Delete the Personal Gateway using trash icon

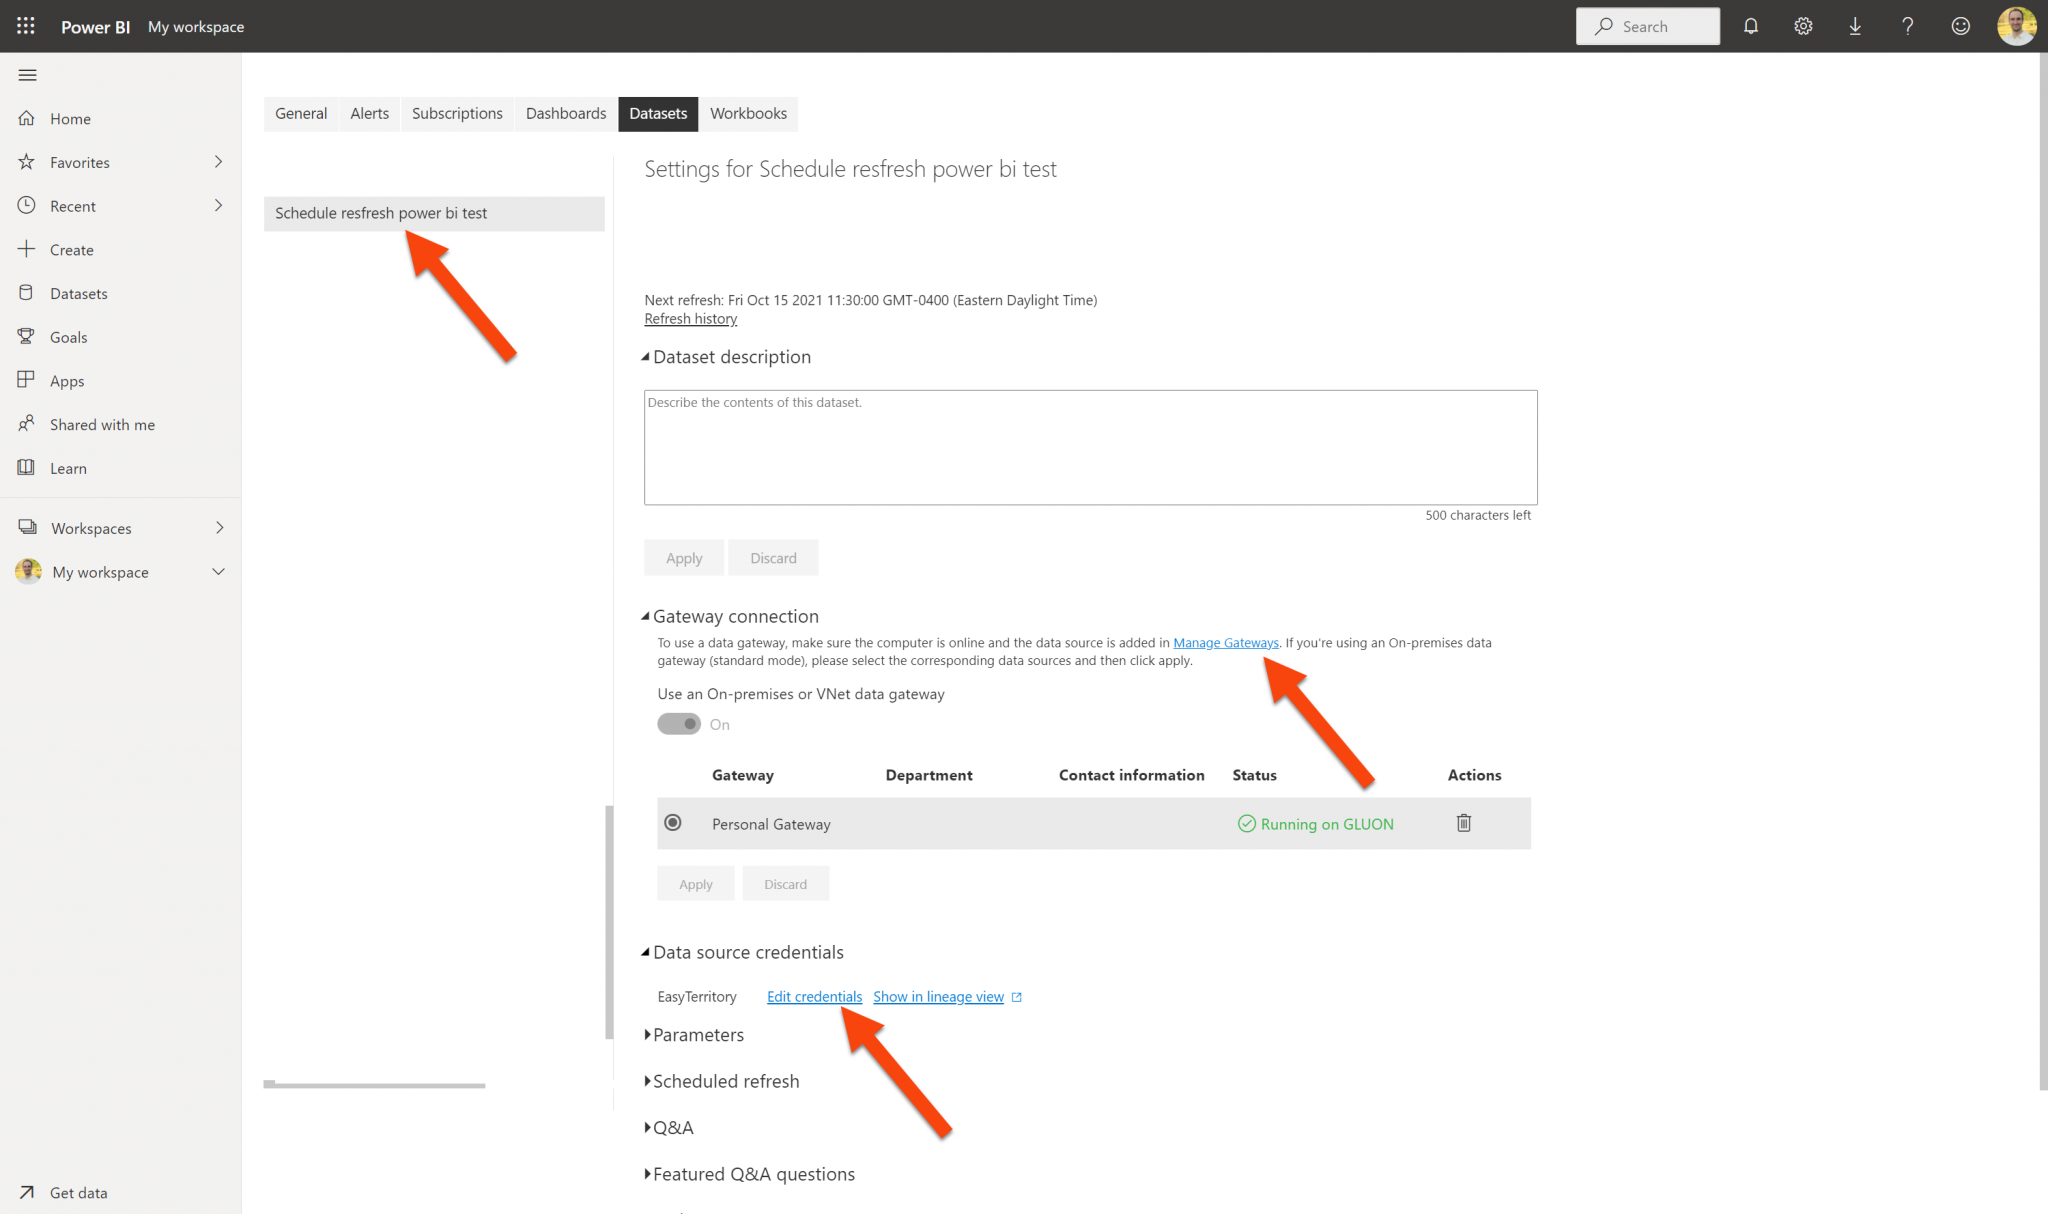[x=1463, y=823]
